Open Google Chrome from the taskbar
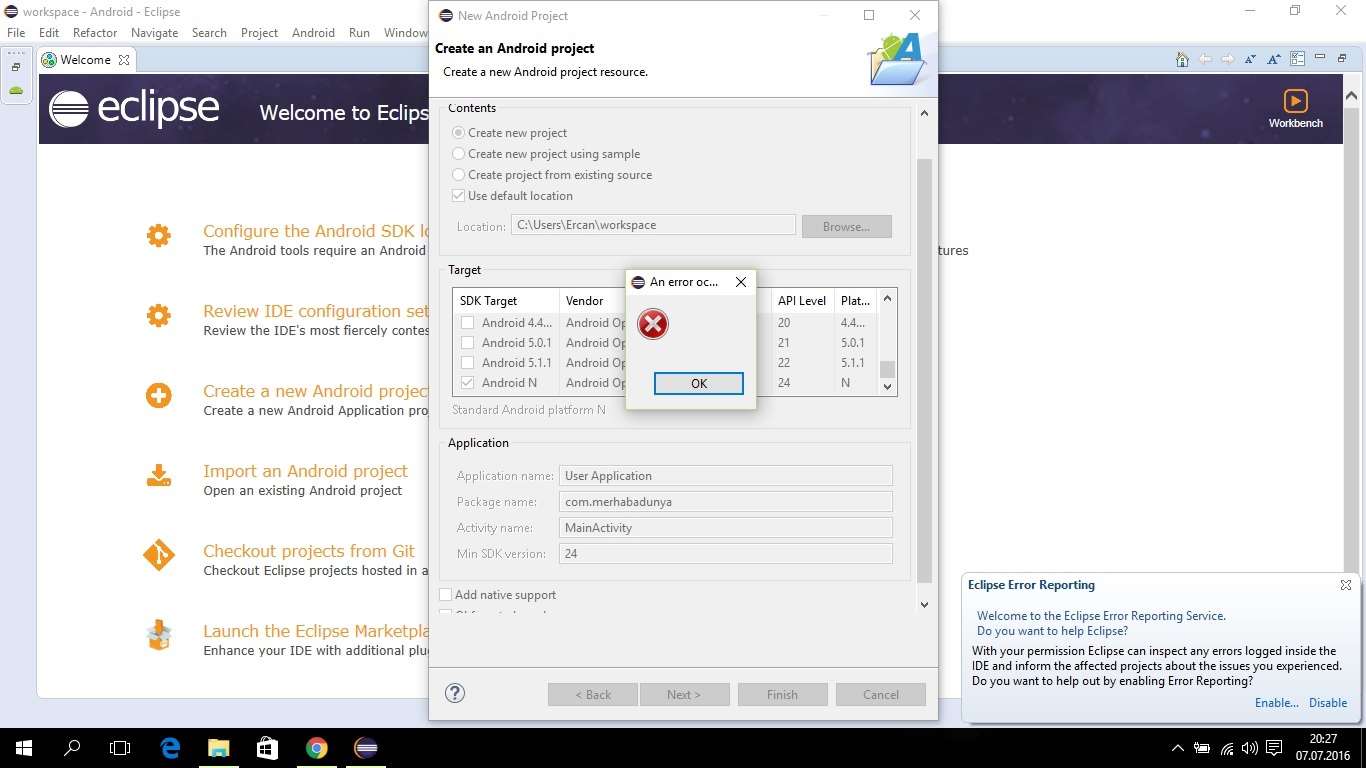1366x768 pixels. 317,747
